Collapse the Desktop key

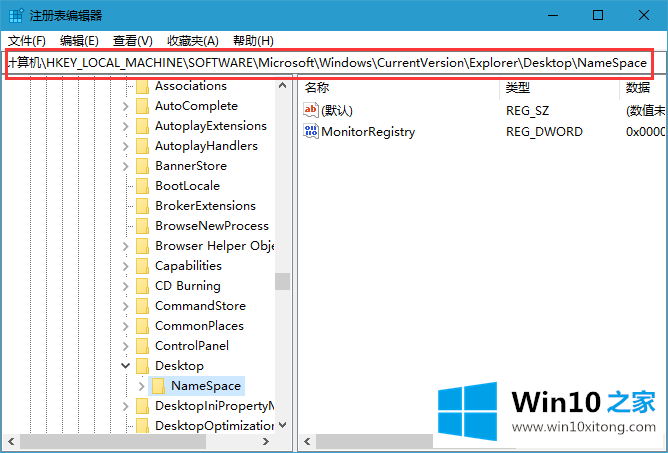coord(126,366)
